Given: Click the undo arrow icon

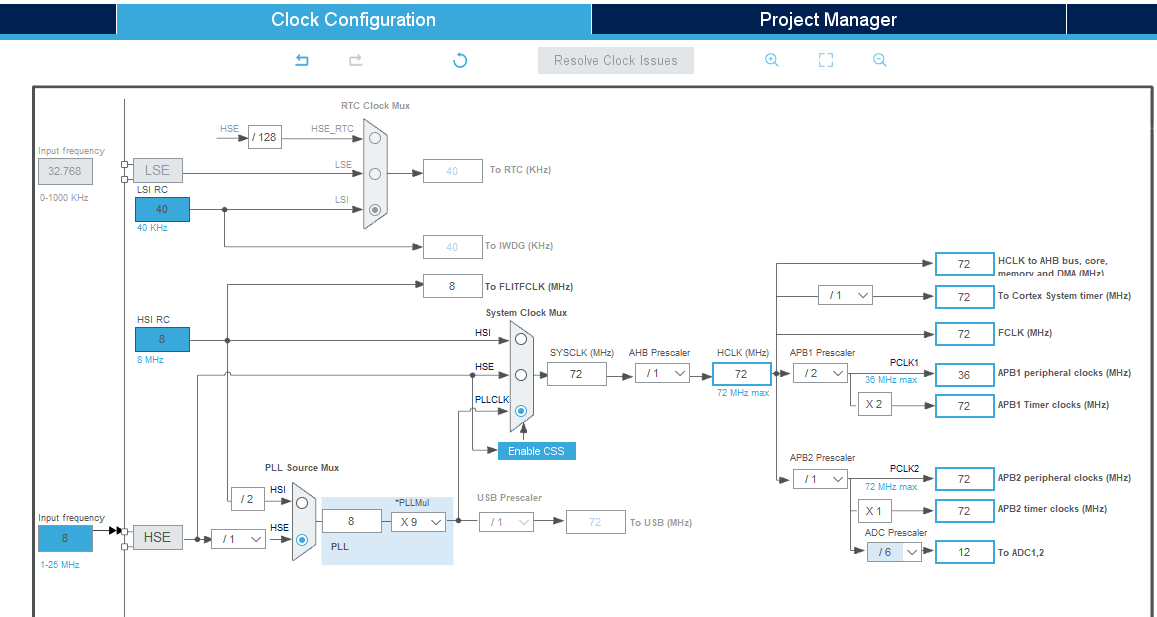Looking at the screenshot, I should click(302, 61).
